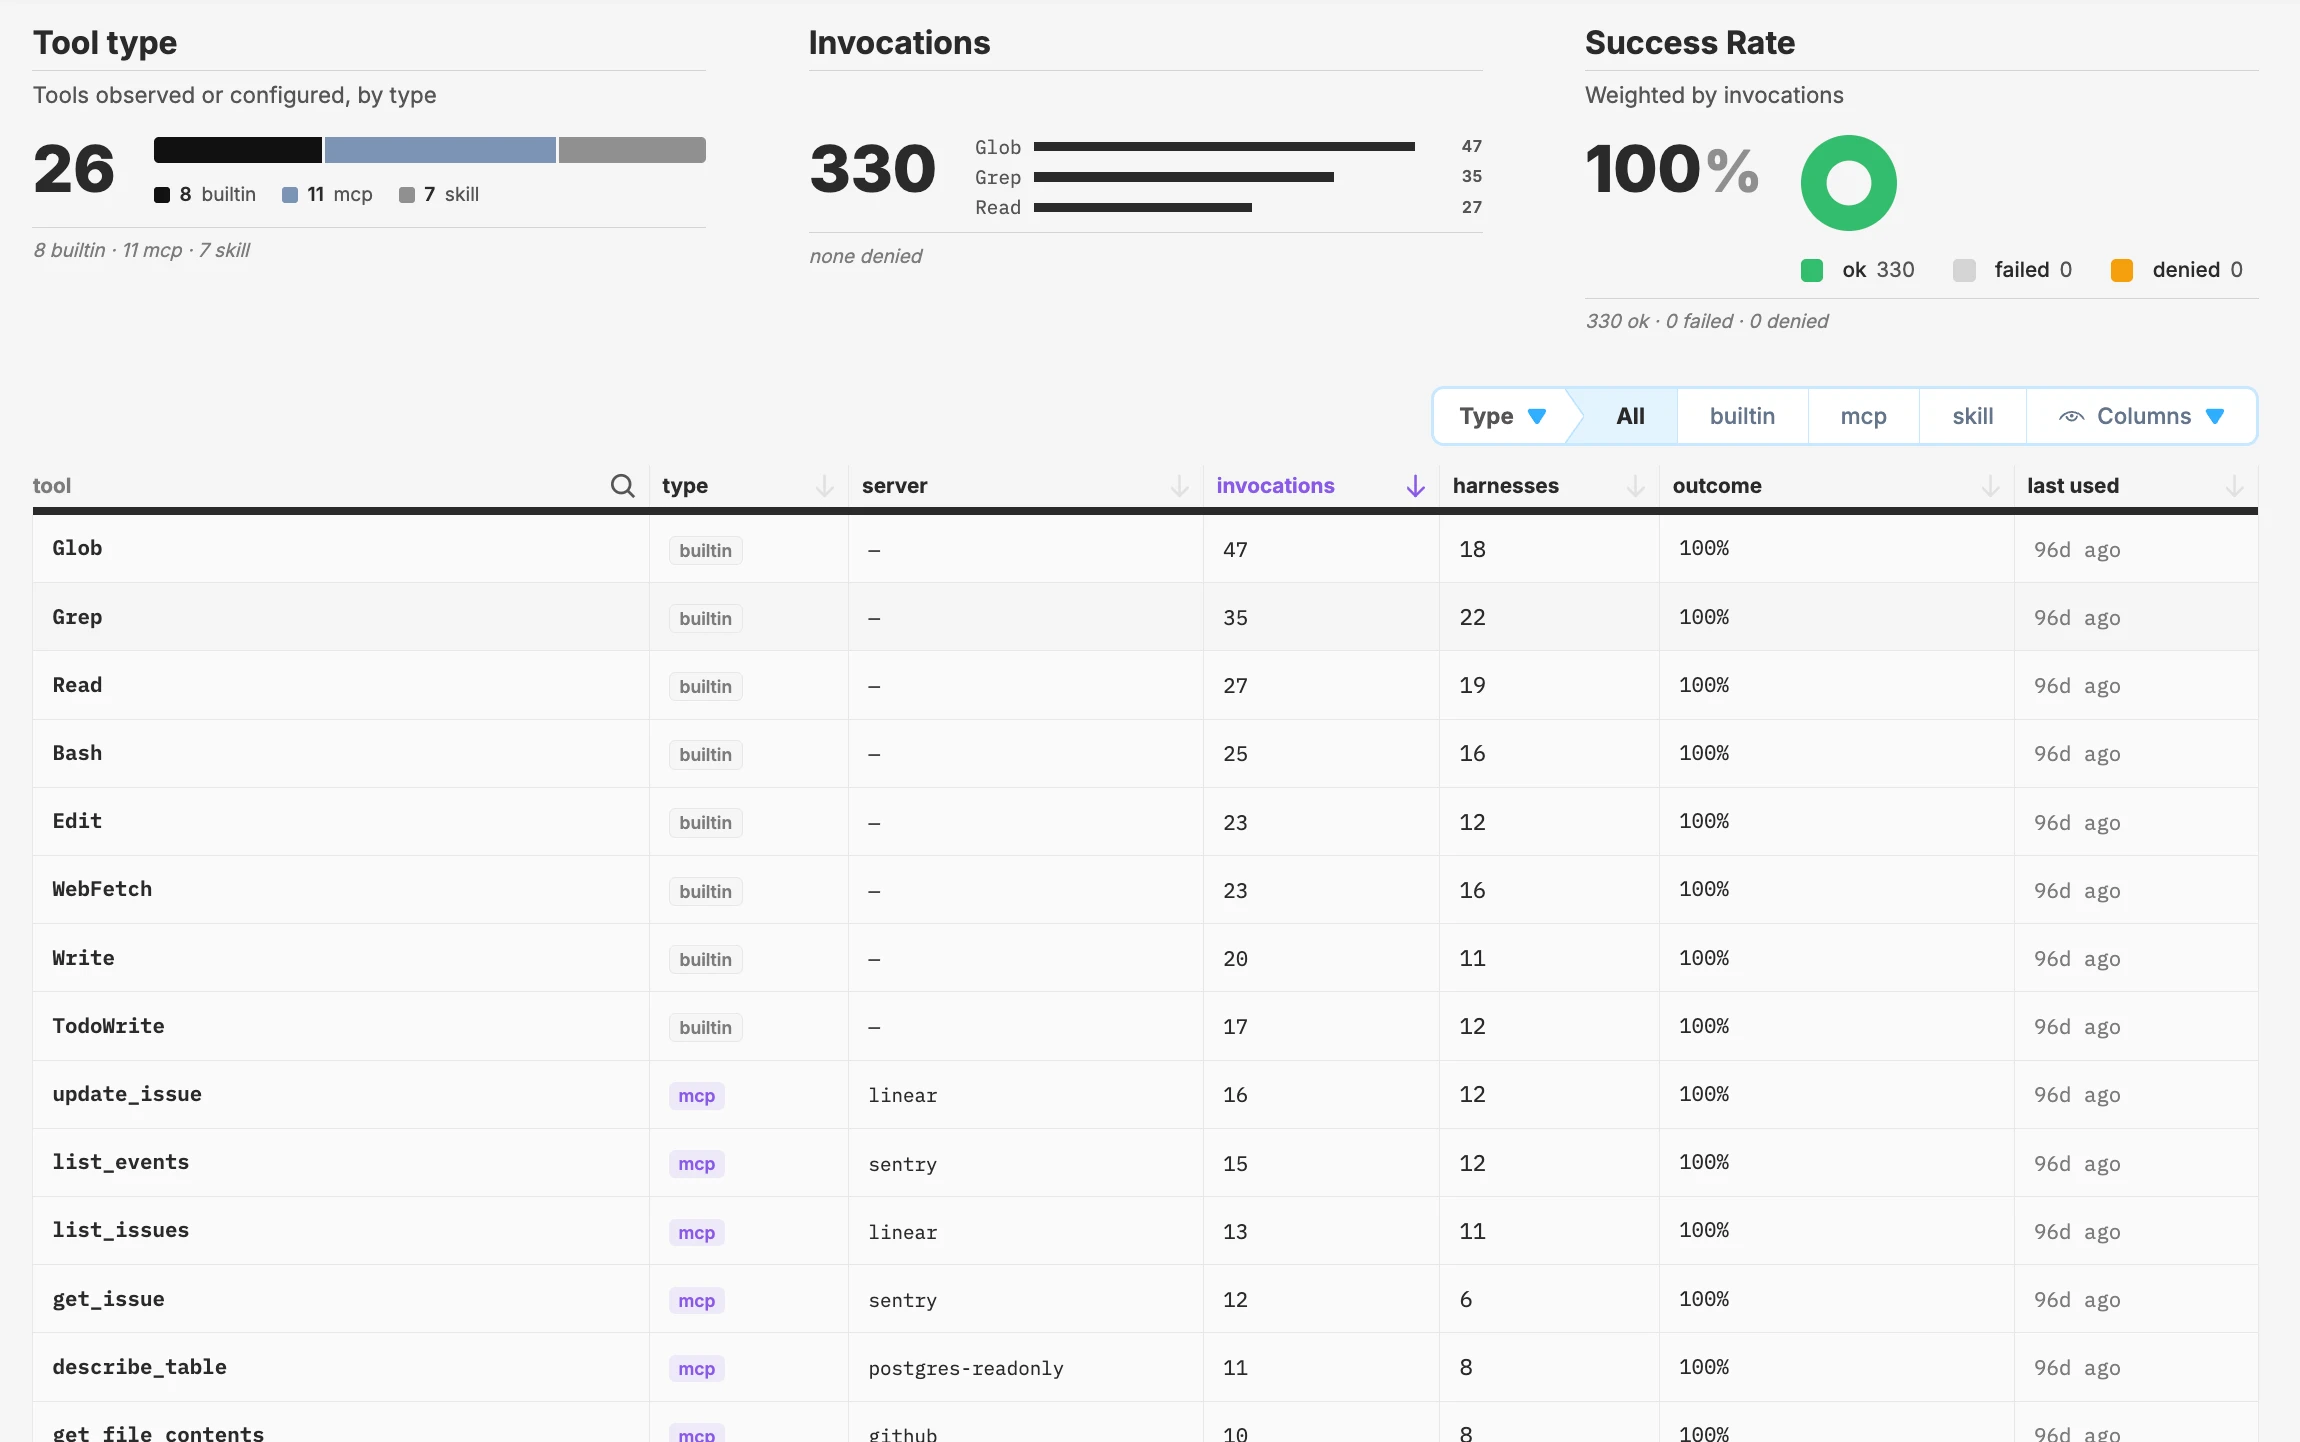Click the get_issue tool name
Viewport: 2300px width, 1442px height.
coord(108,1299)
